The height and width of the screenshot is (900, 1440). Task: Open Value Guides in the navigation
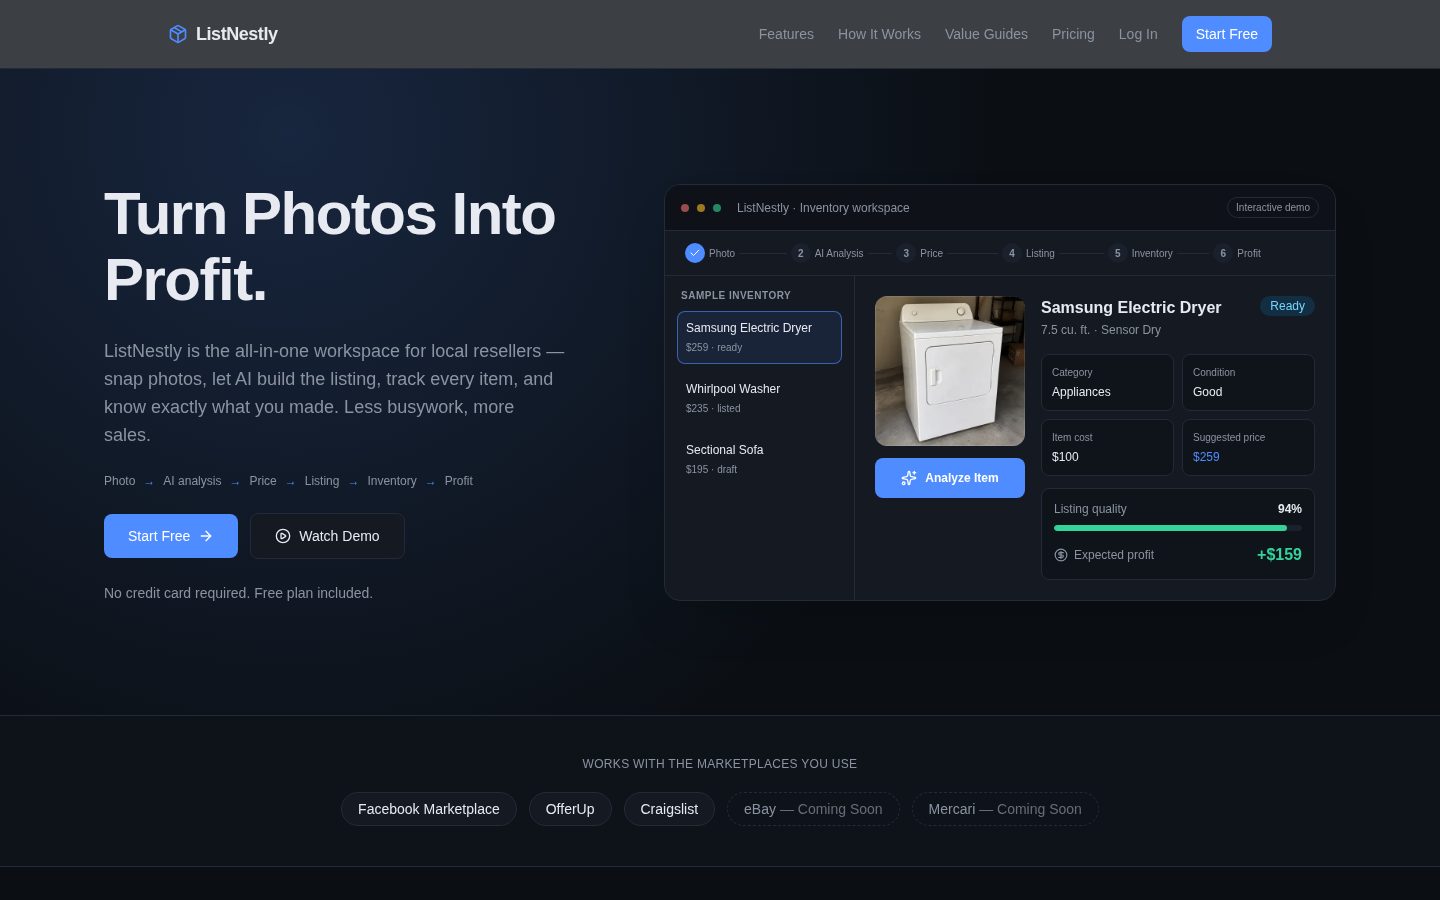click(986, 34)
